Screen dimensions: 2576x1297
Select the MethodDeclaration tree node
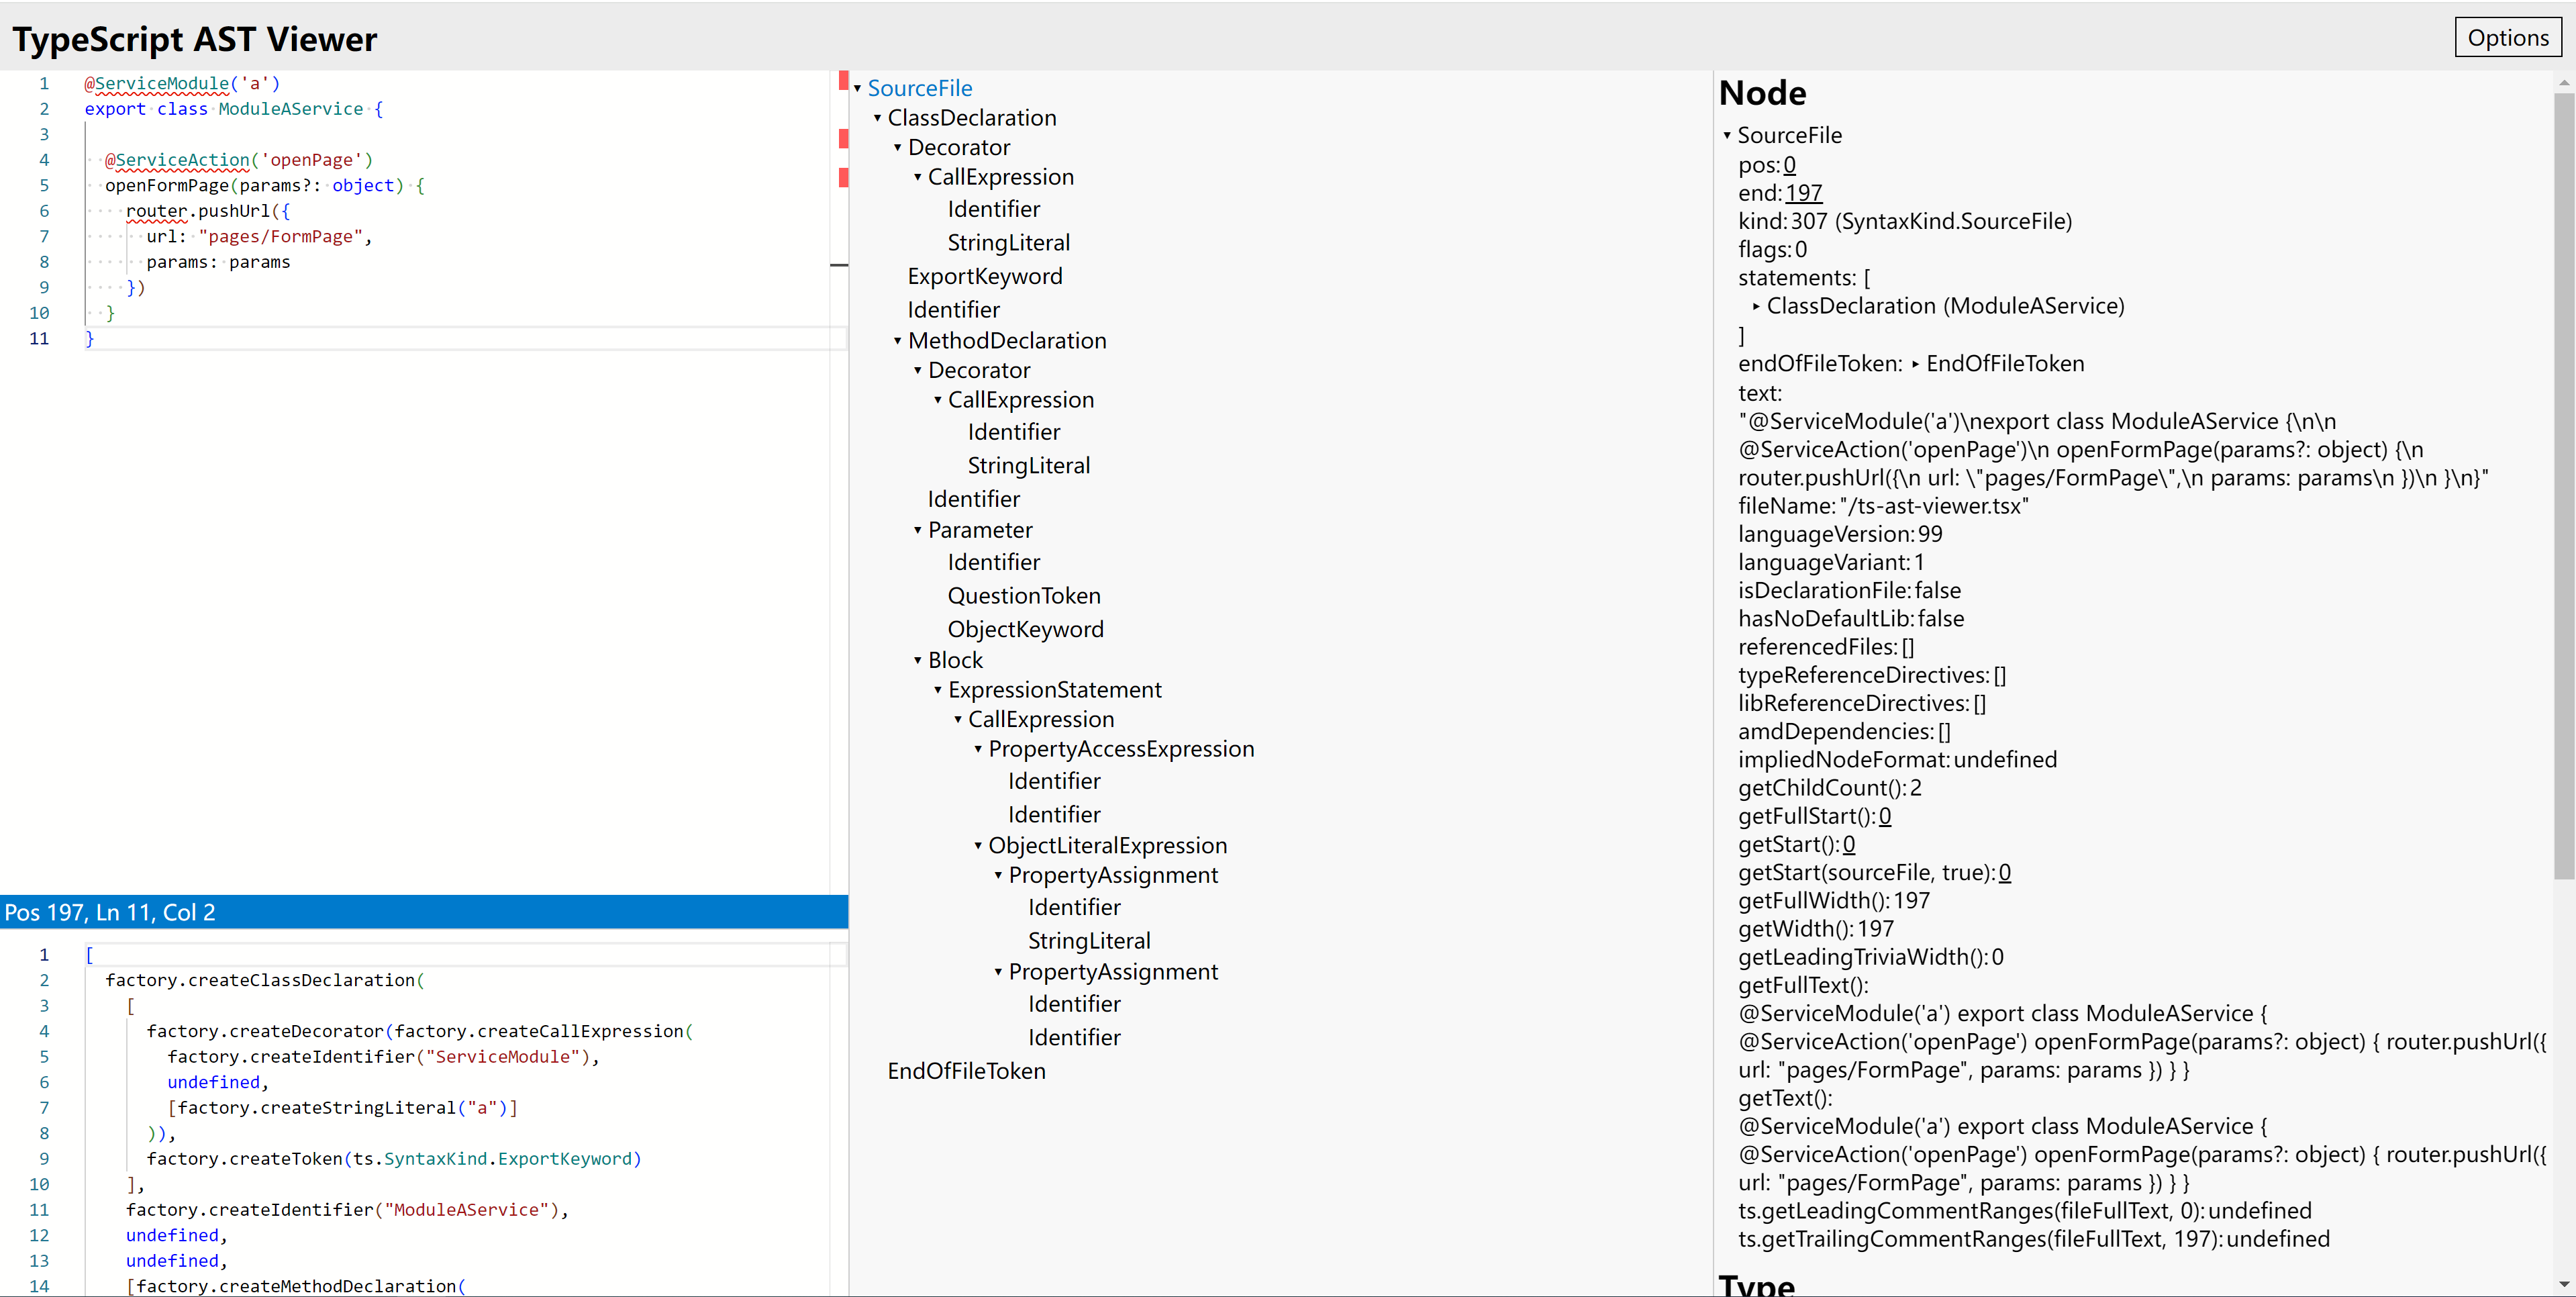(x=1006, y=341)
